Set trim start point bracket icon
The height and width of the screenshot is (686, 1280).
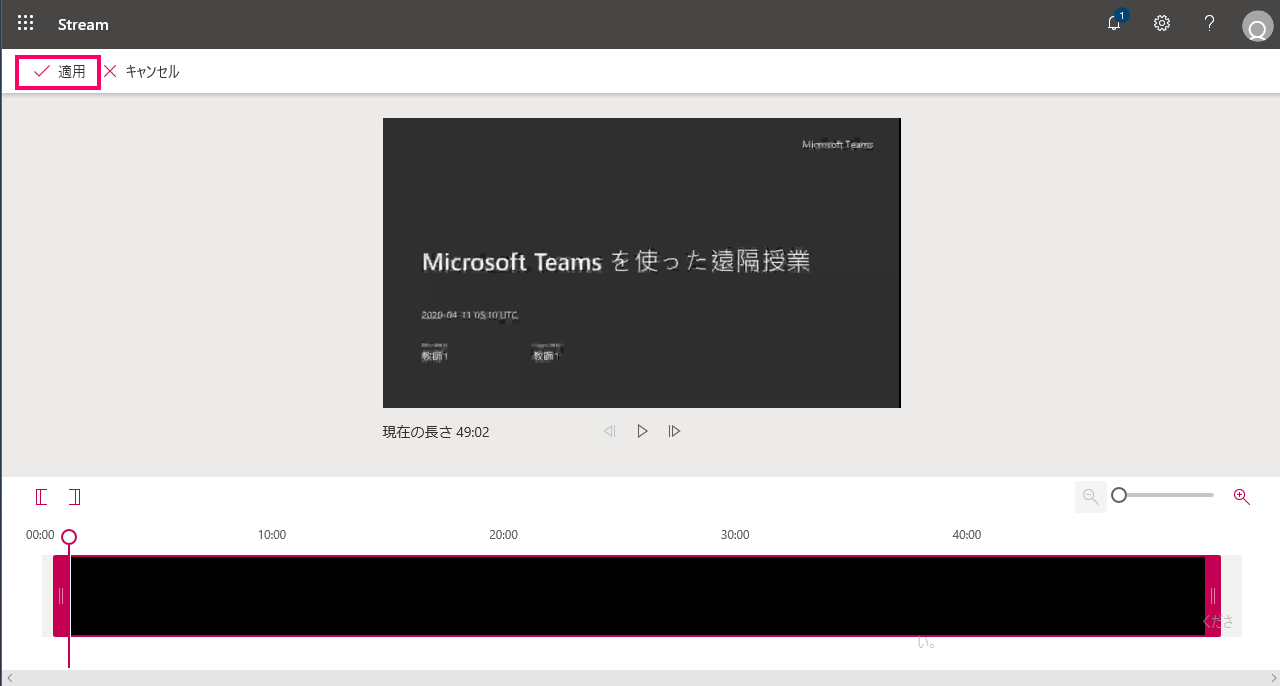tap(42, 497)
